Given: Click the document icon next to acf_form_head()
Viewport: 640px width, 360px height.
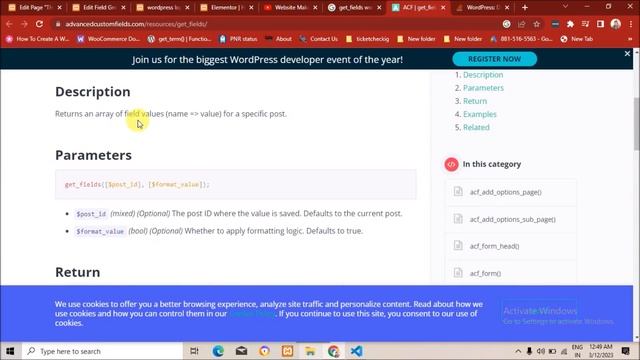Looking at the screenshot, I should pos(458,245).
